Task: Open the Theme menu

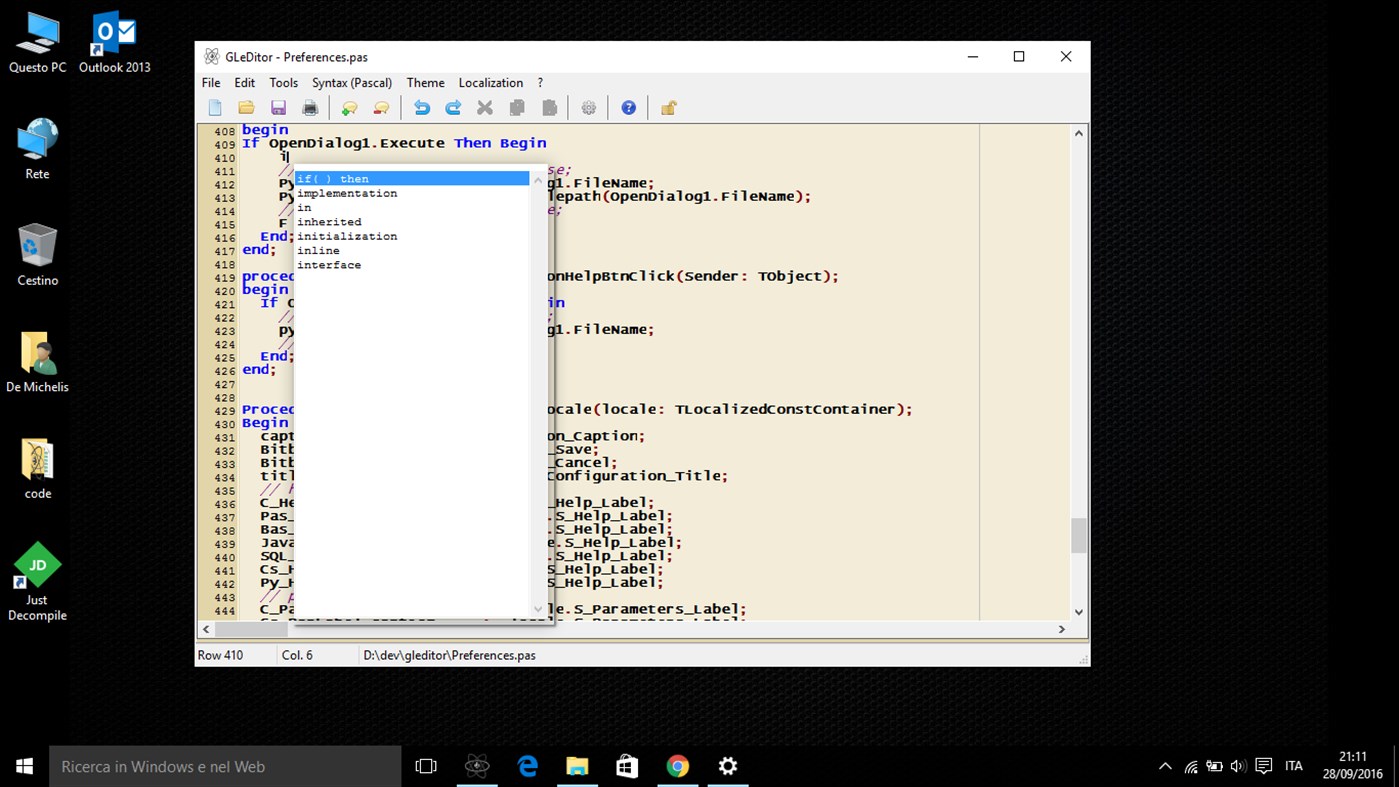Action: [425, 82]
